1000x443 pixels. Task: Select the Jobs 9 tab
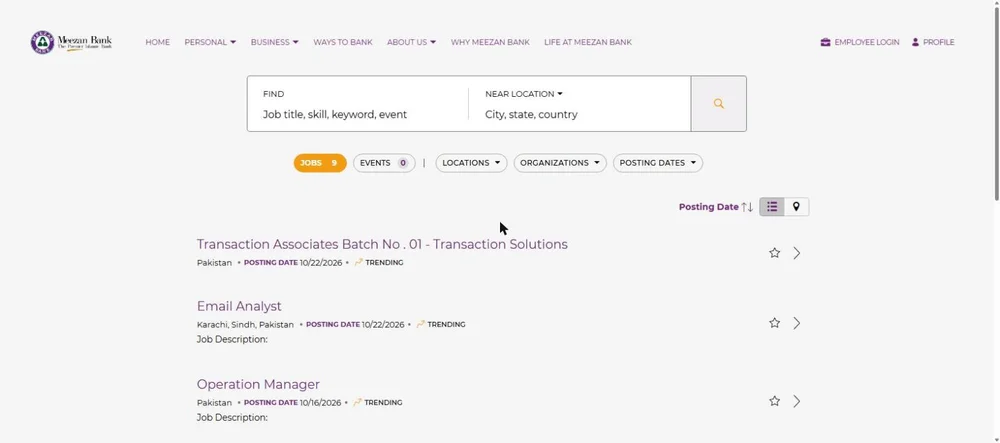(x=320, y=163)
